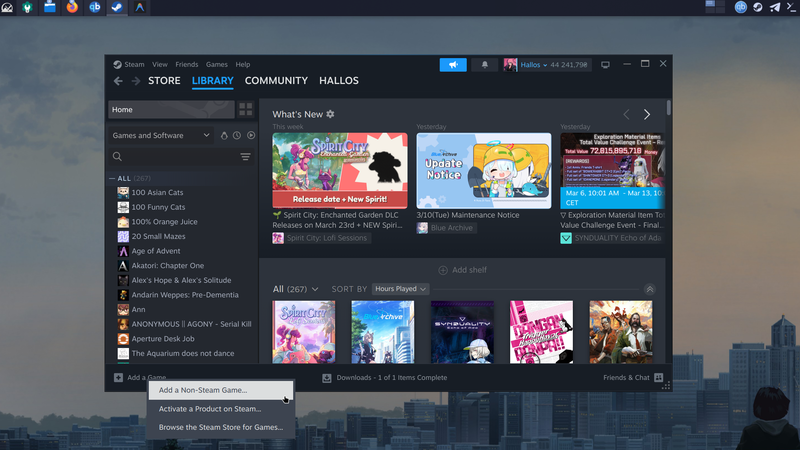Open Spirit City Release date news thumbnail
800x450 pixels.
coord(340,170)
